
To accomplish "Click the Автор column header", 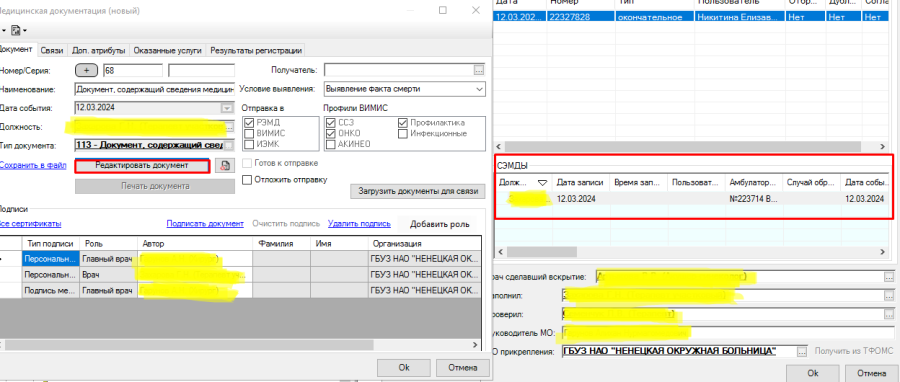I will [x=195, y=243].
